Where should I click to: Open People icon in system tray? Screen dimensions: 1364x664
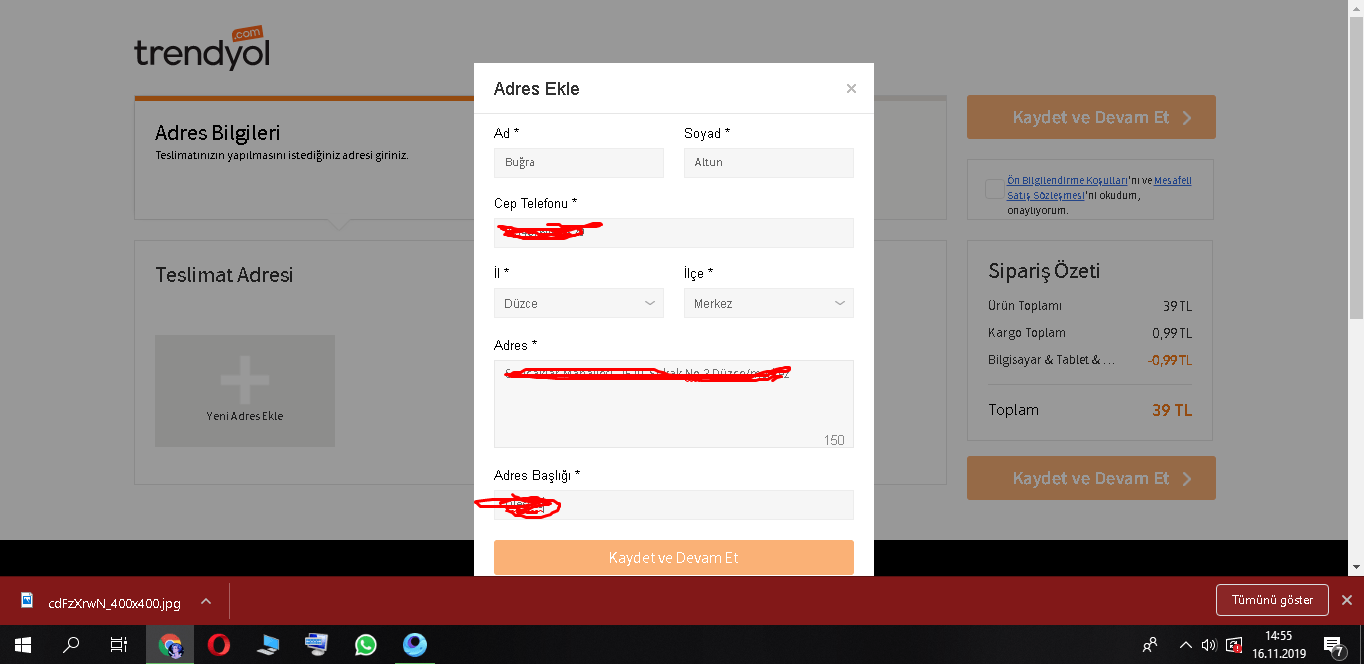(x=1151, y=645)
